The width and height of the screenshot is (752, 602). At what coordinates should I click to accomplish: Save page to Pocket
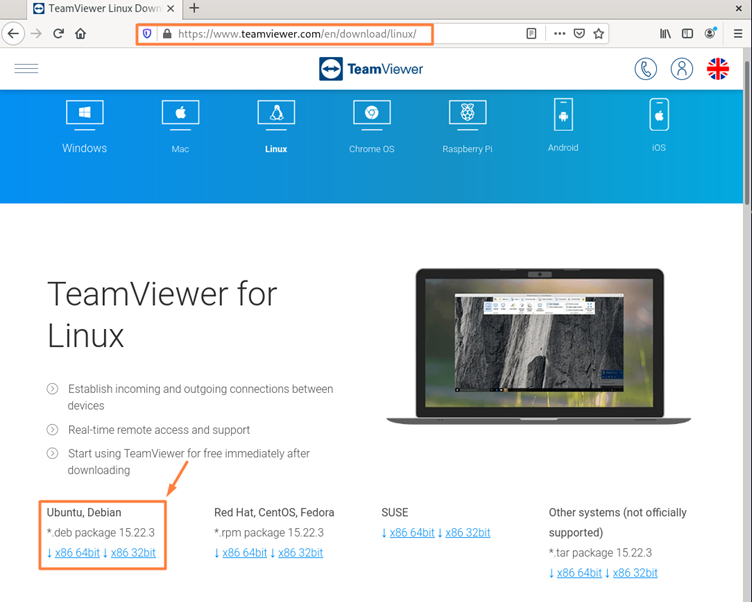click(x=579, y=34)
